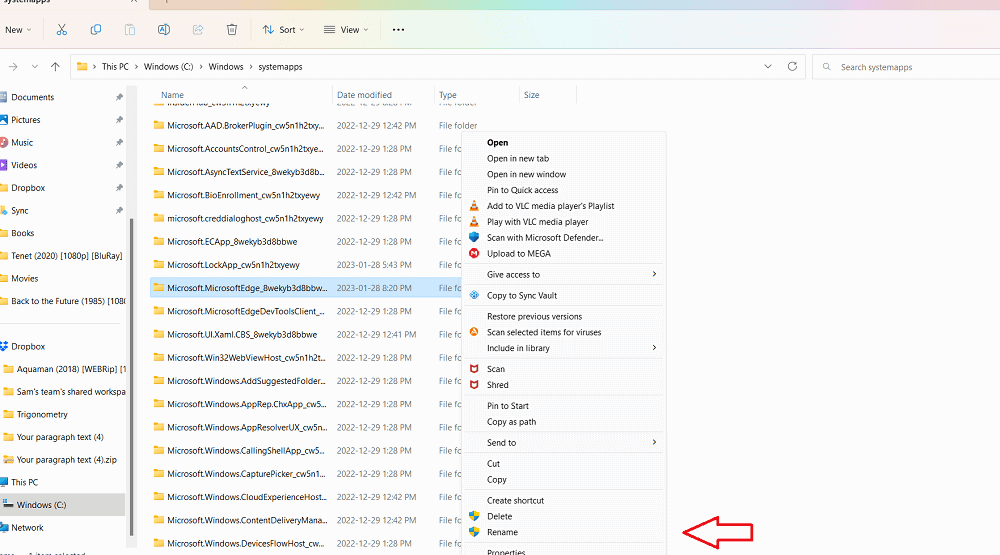1000x555 pixels.
Task: Open the See more three-dots menu
Action: pos(399,29)
